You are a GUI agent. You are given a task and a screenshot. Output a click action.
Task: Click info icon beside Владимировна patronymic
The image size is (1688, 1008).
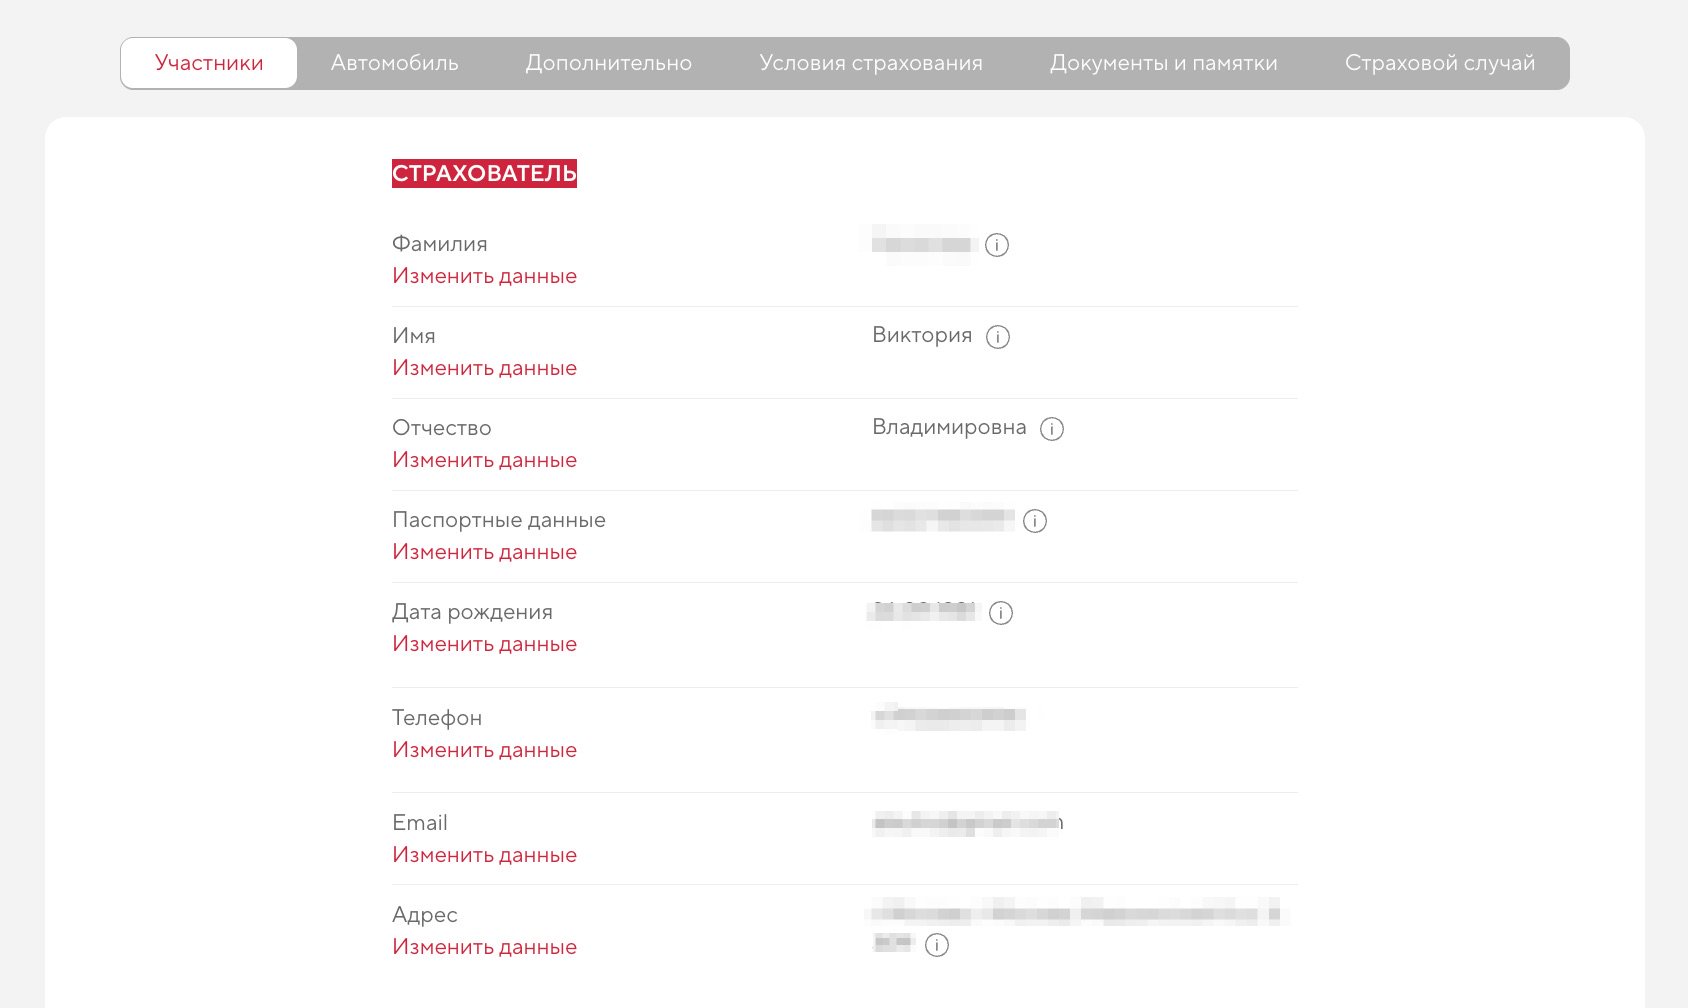click(1052, 429)
